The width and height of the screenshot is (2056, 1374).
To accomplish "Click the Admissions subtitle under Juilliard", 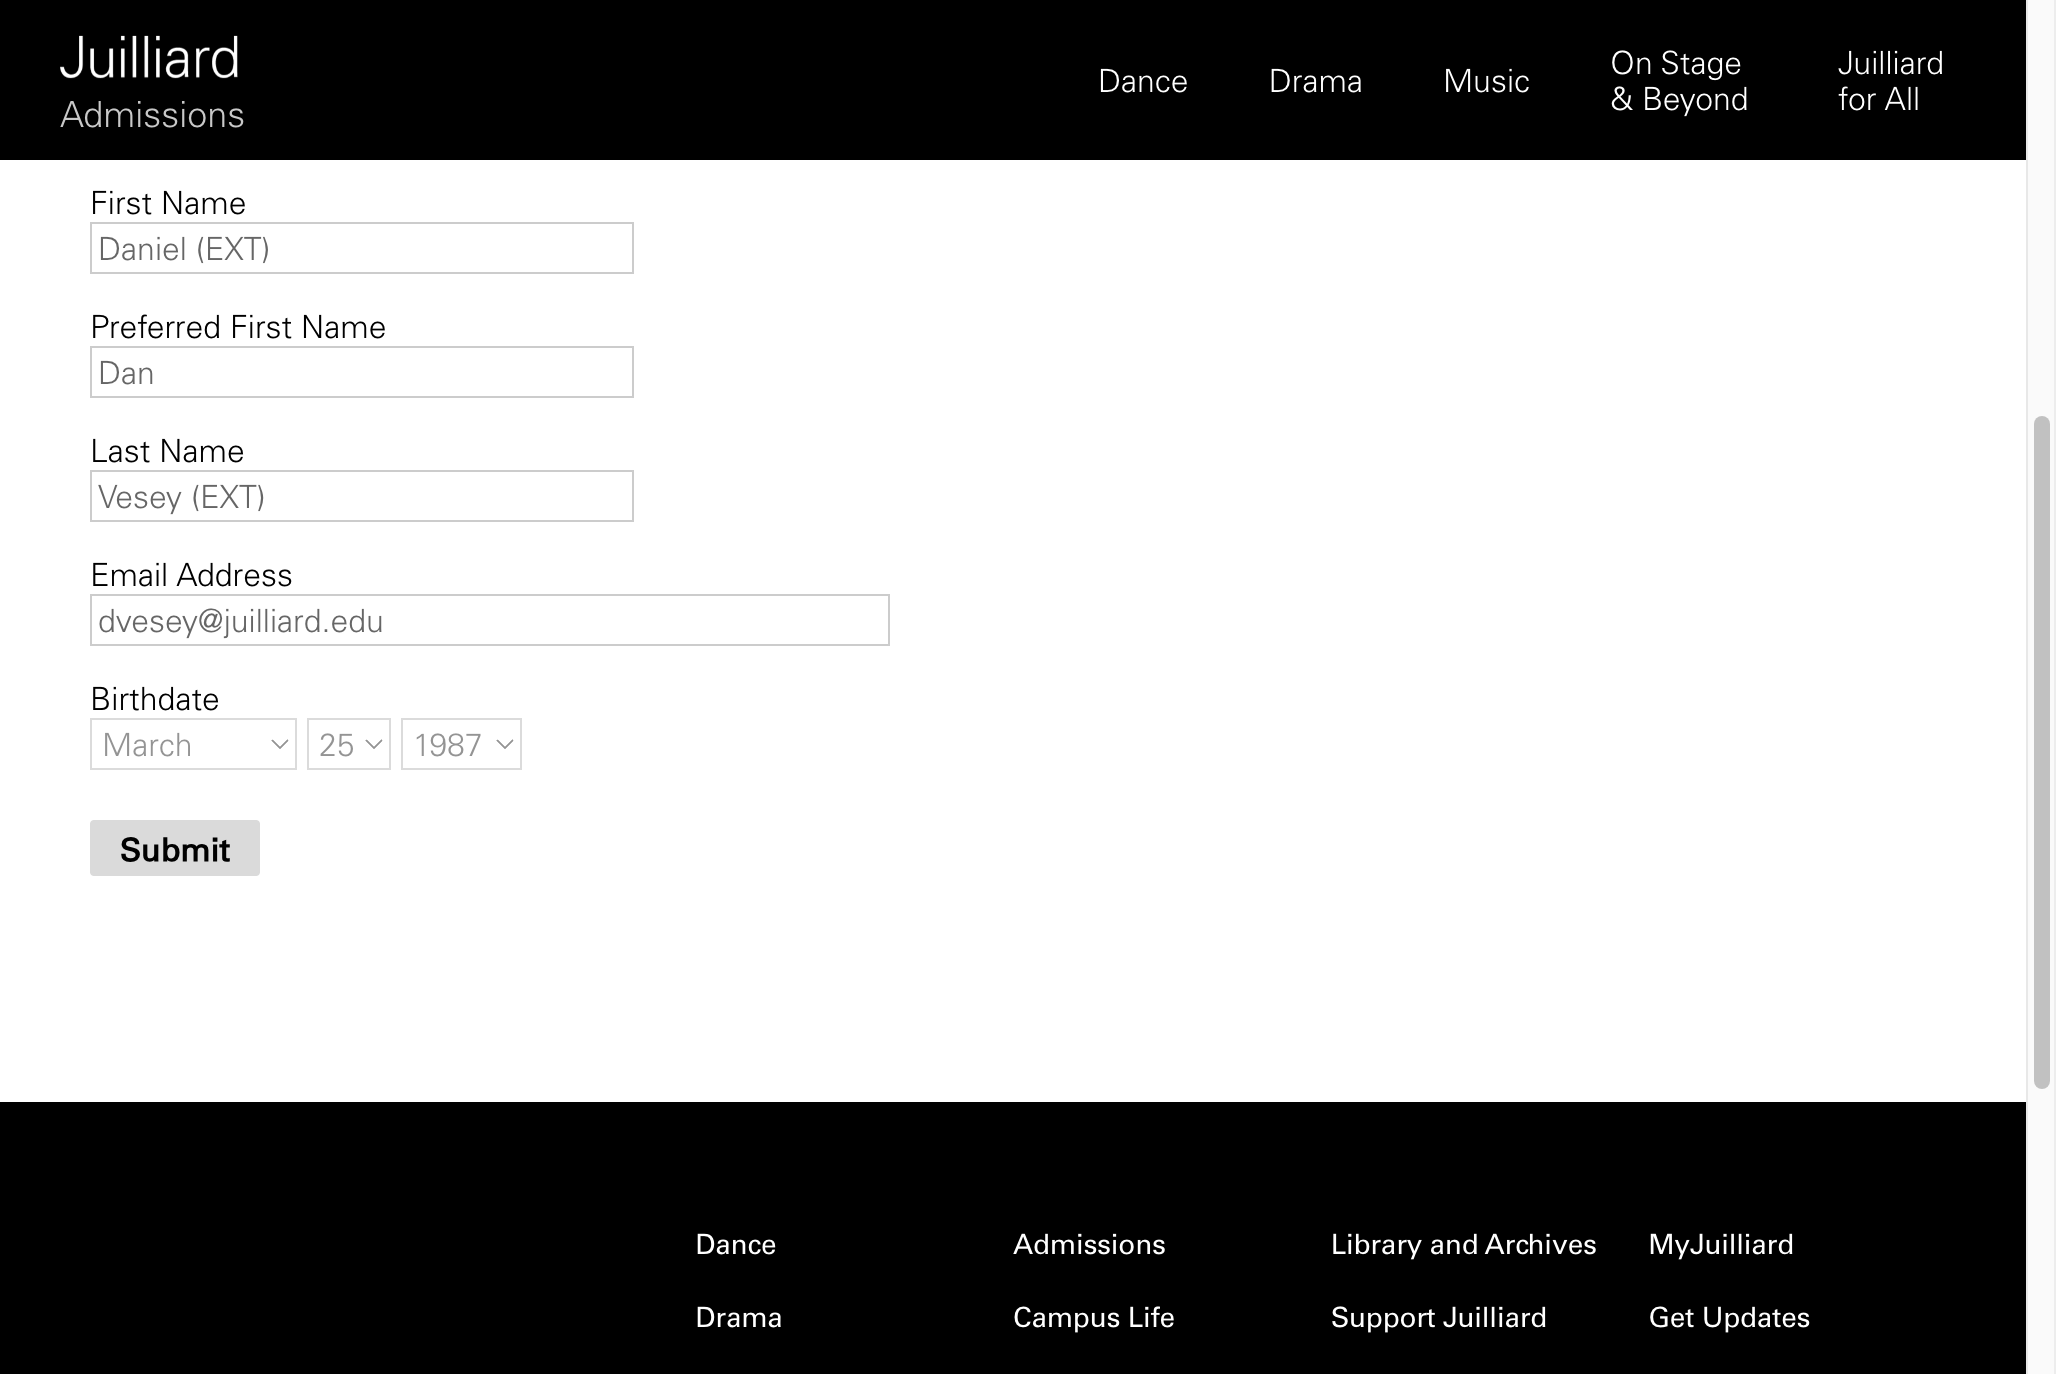I will pos(152,115).
